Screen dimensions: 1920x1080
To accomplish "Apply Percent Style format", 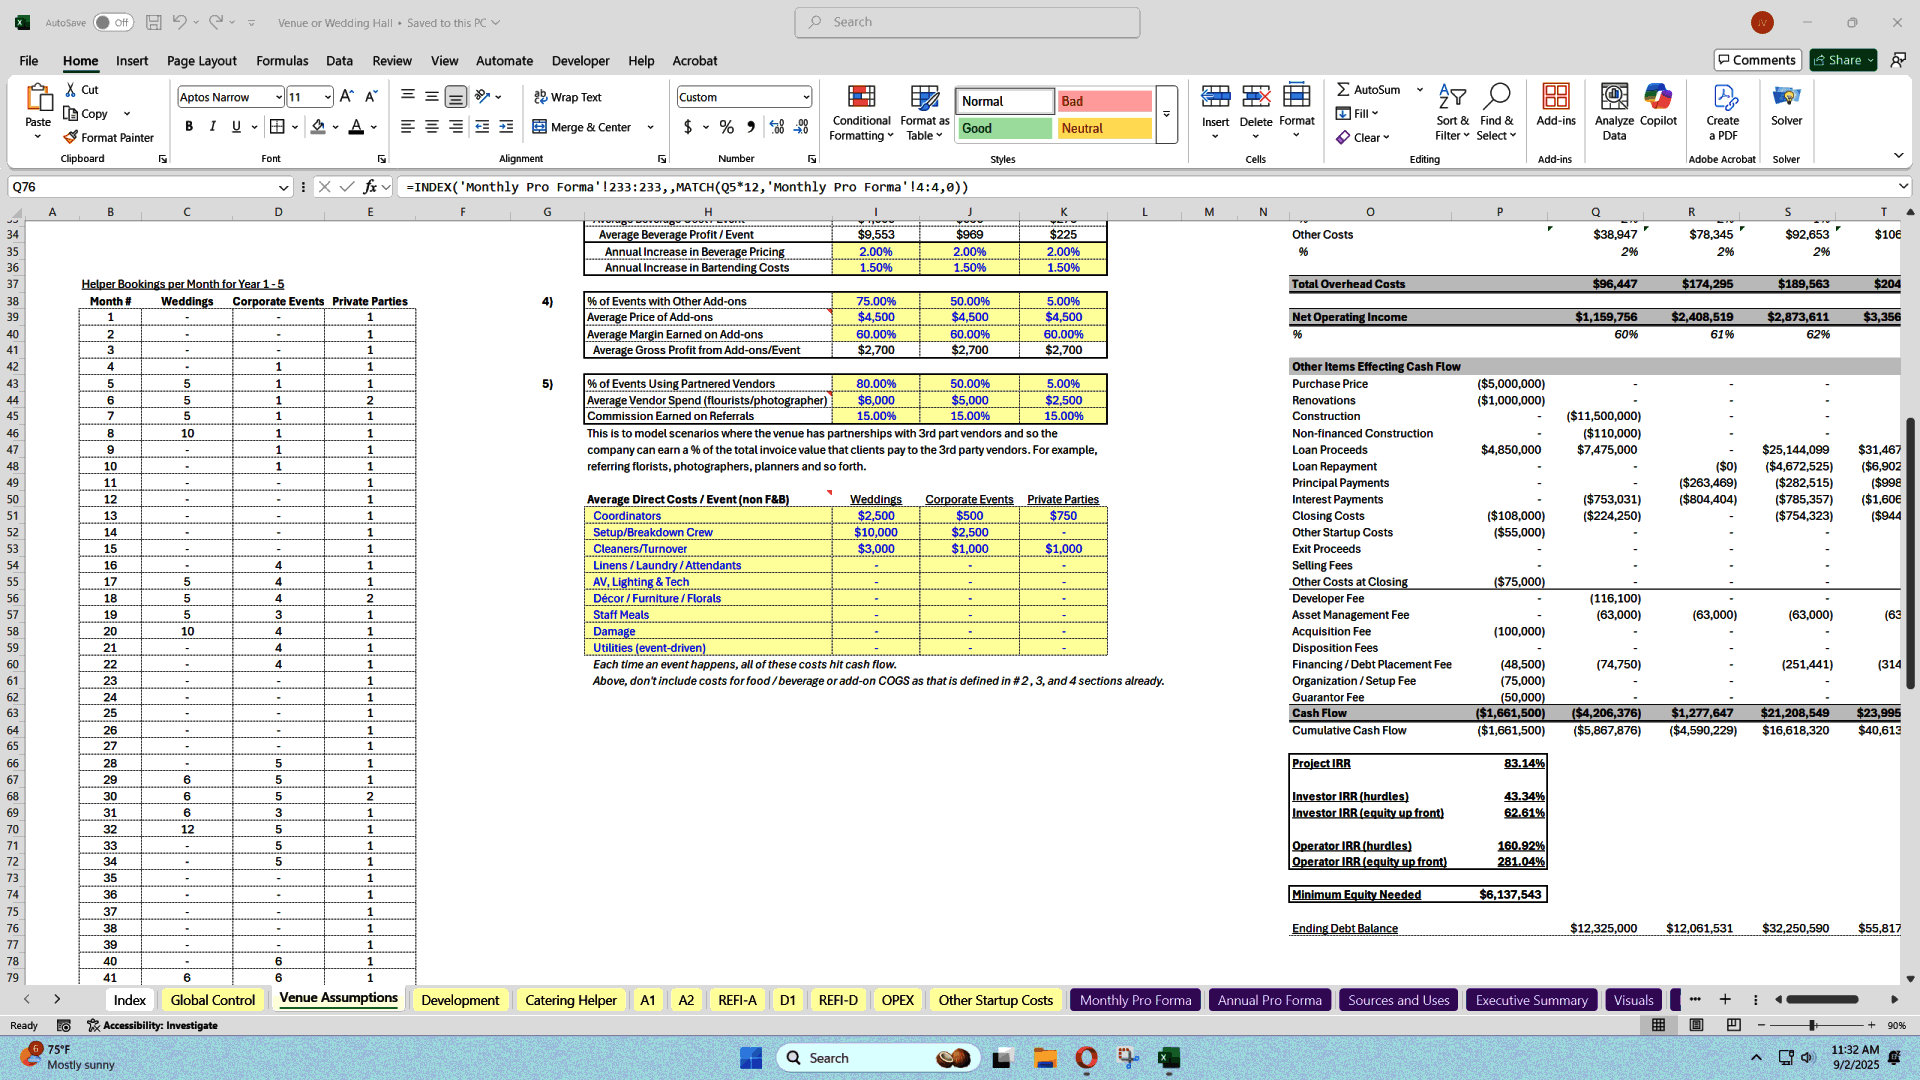I will (727, 127).
